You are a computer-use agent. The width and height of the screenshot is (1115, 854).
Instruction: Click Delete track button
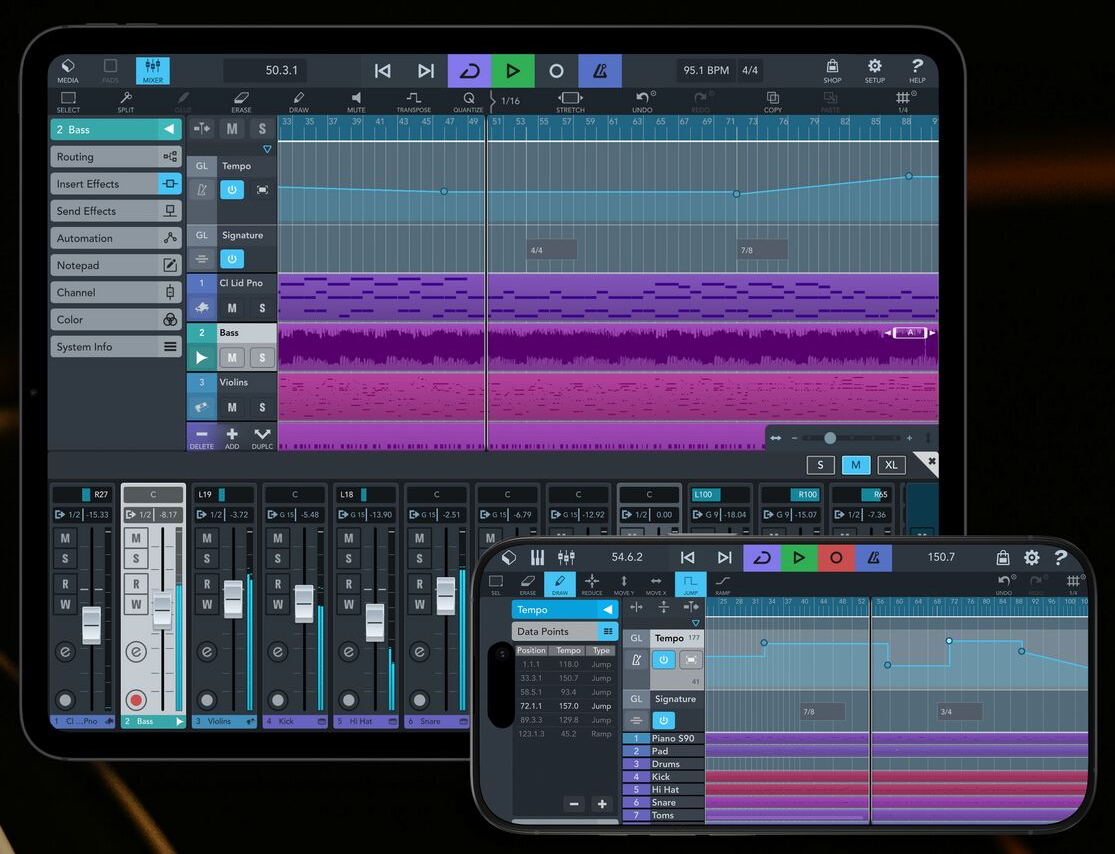(x=201, y=437)
